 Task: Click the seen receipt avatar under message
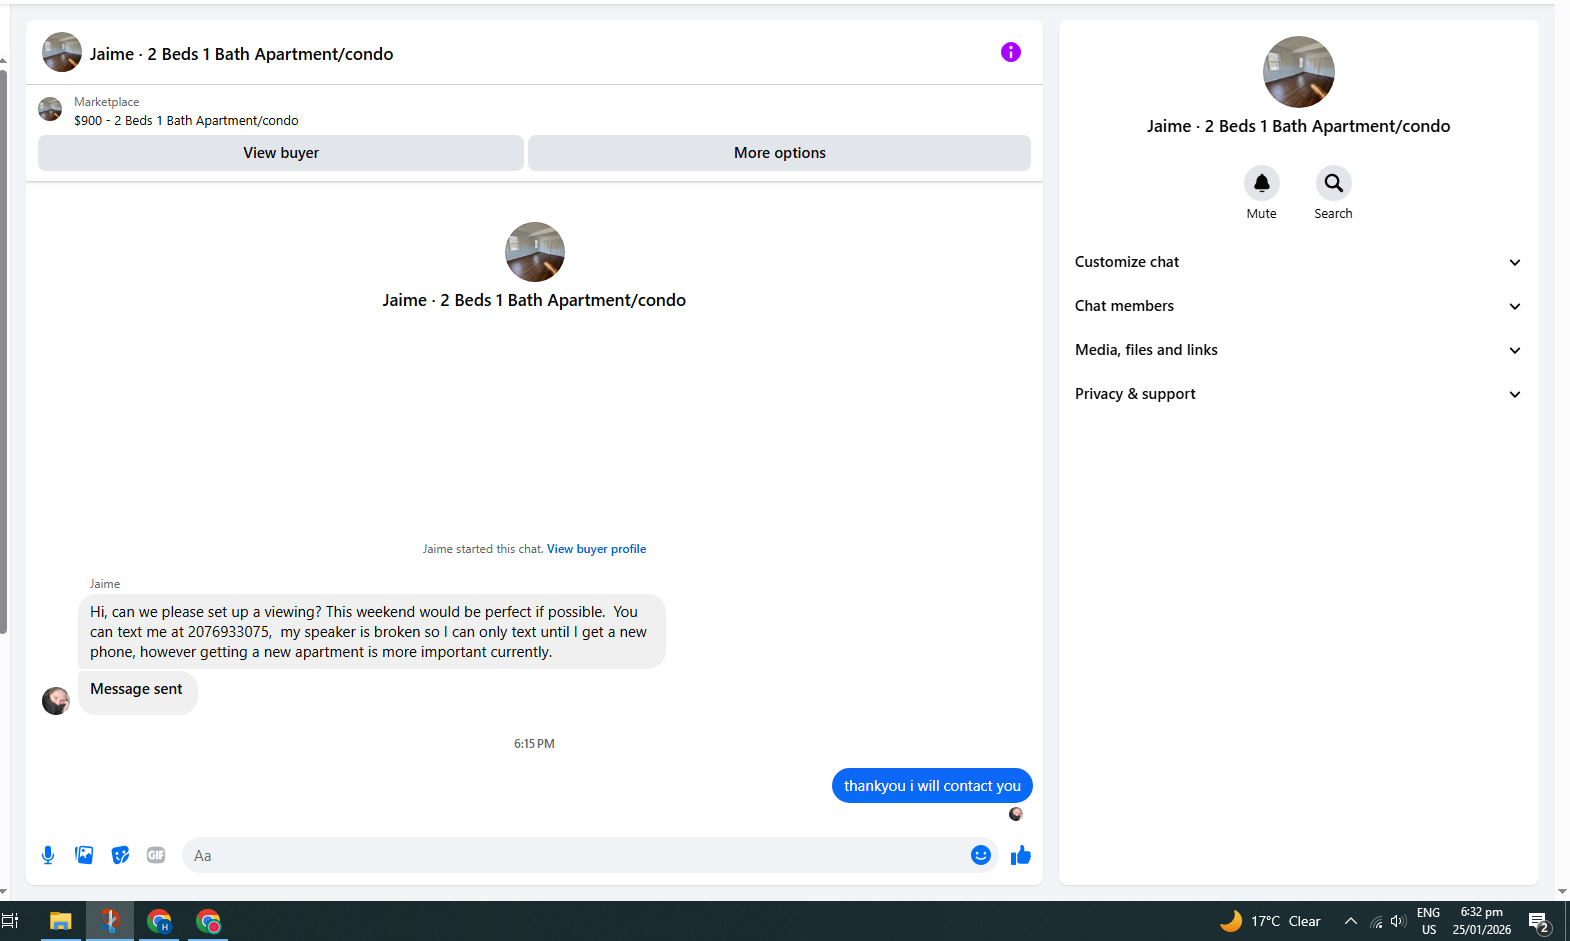tap(1016, 814)
